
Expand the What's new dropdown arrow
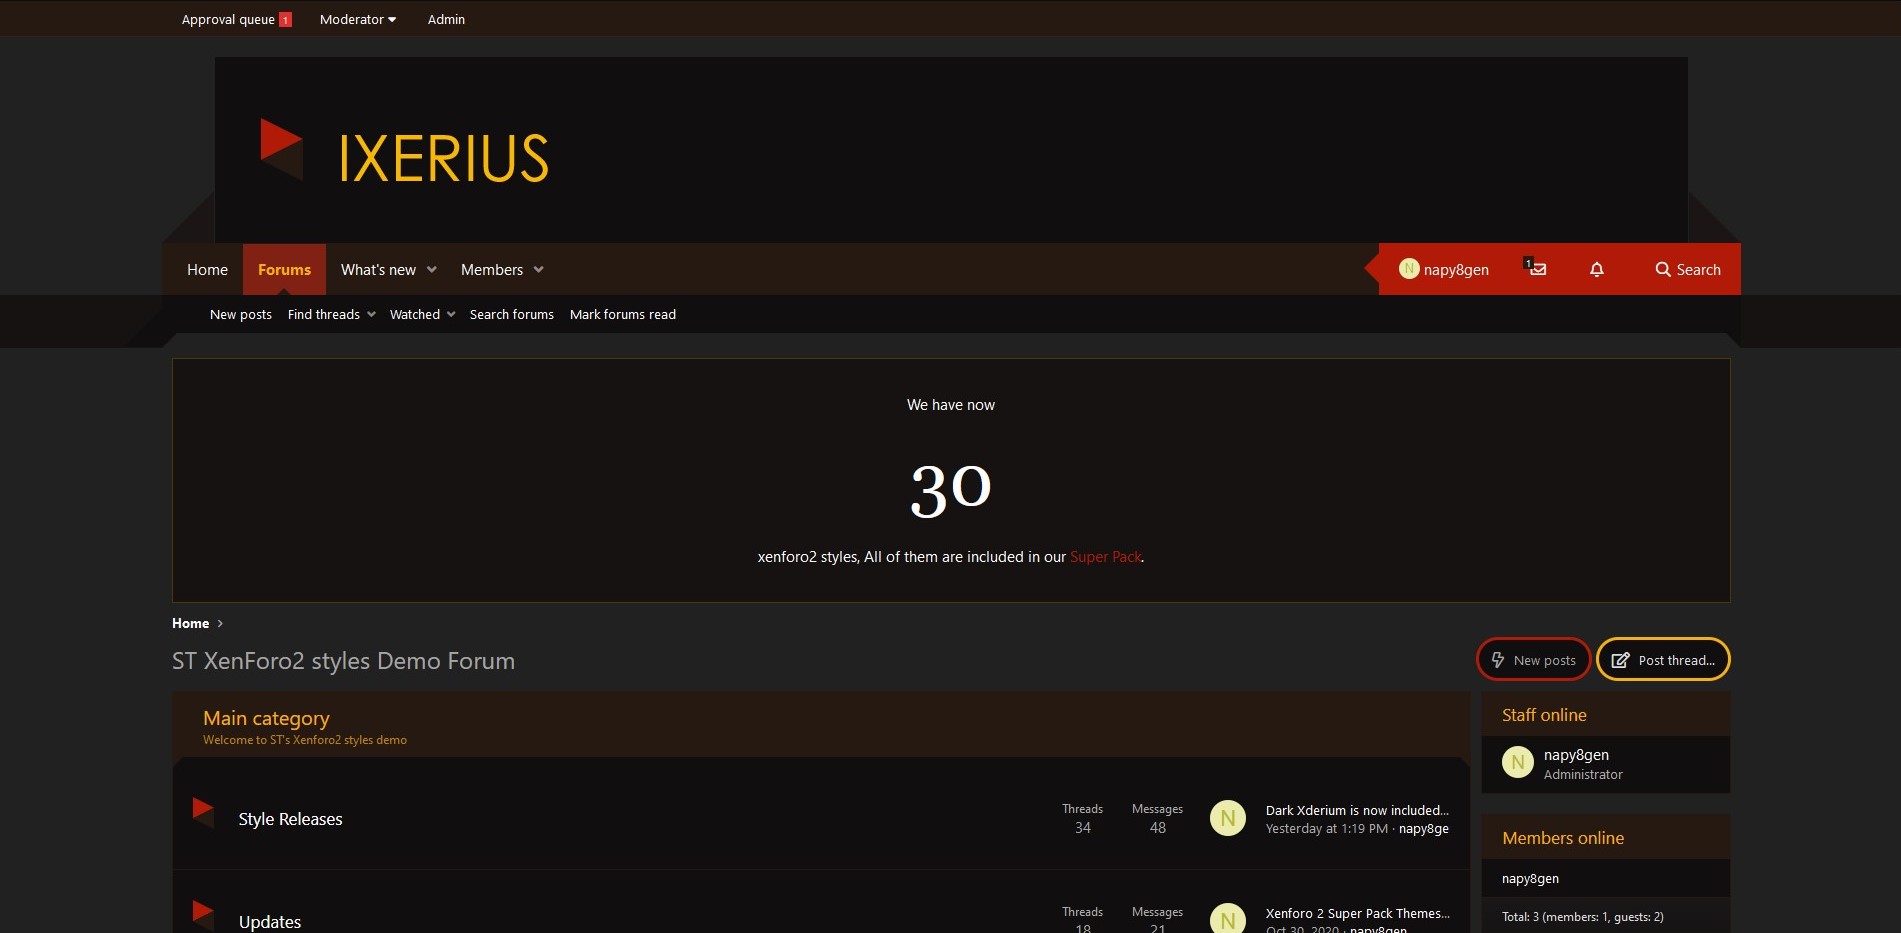tap(432, 270)
